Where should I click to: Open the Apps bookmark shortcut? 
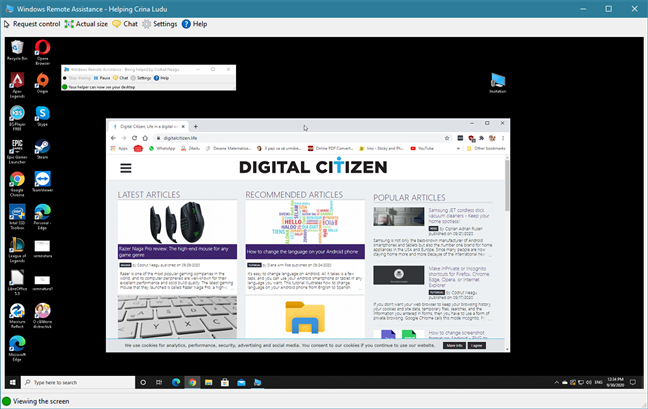[x=119, y=148]
